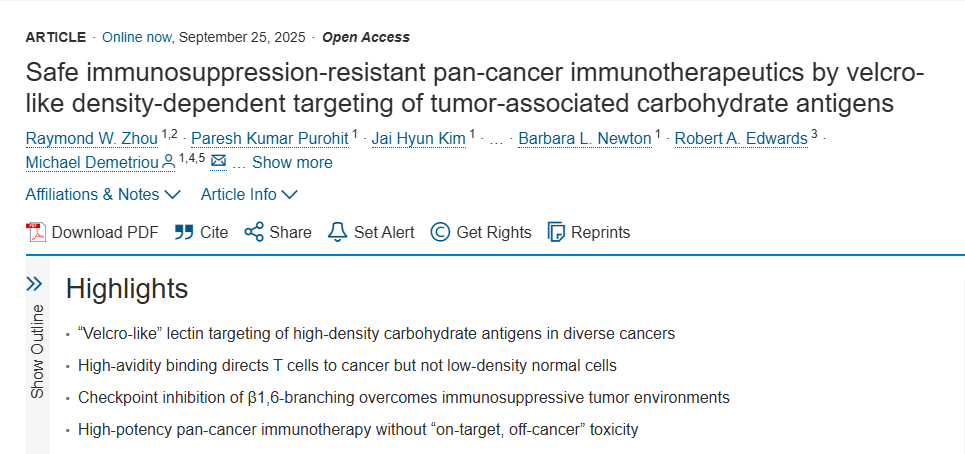Click the Cite quotation marks icon
The width and height of the screenshot is (965, 454).
point(184,232)
